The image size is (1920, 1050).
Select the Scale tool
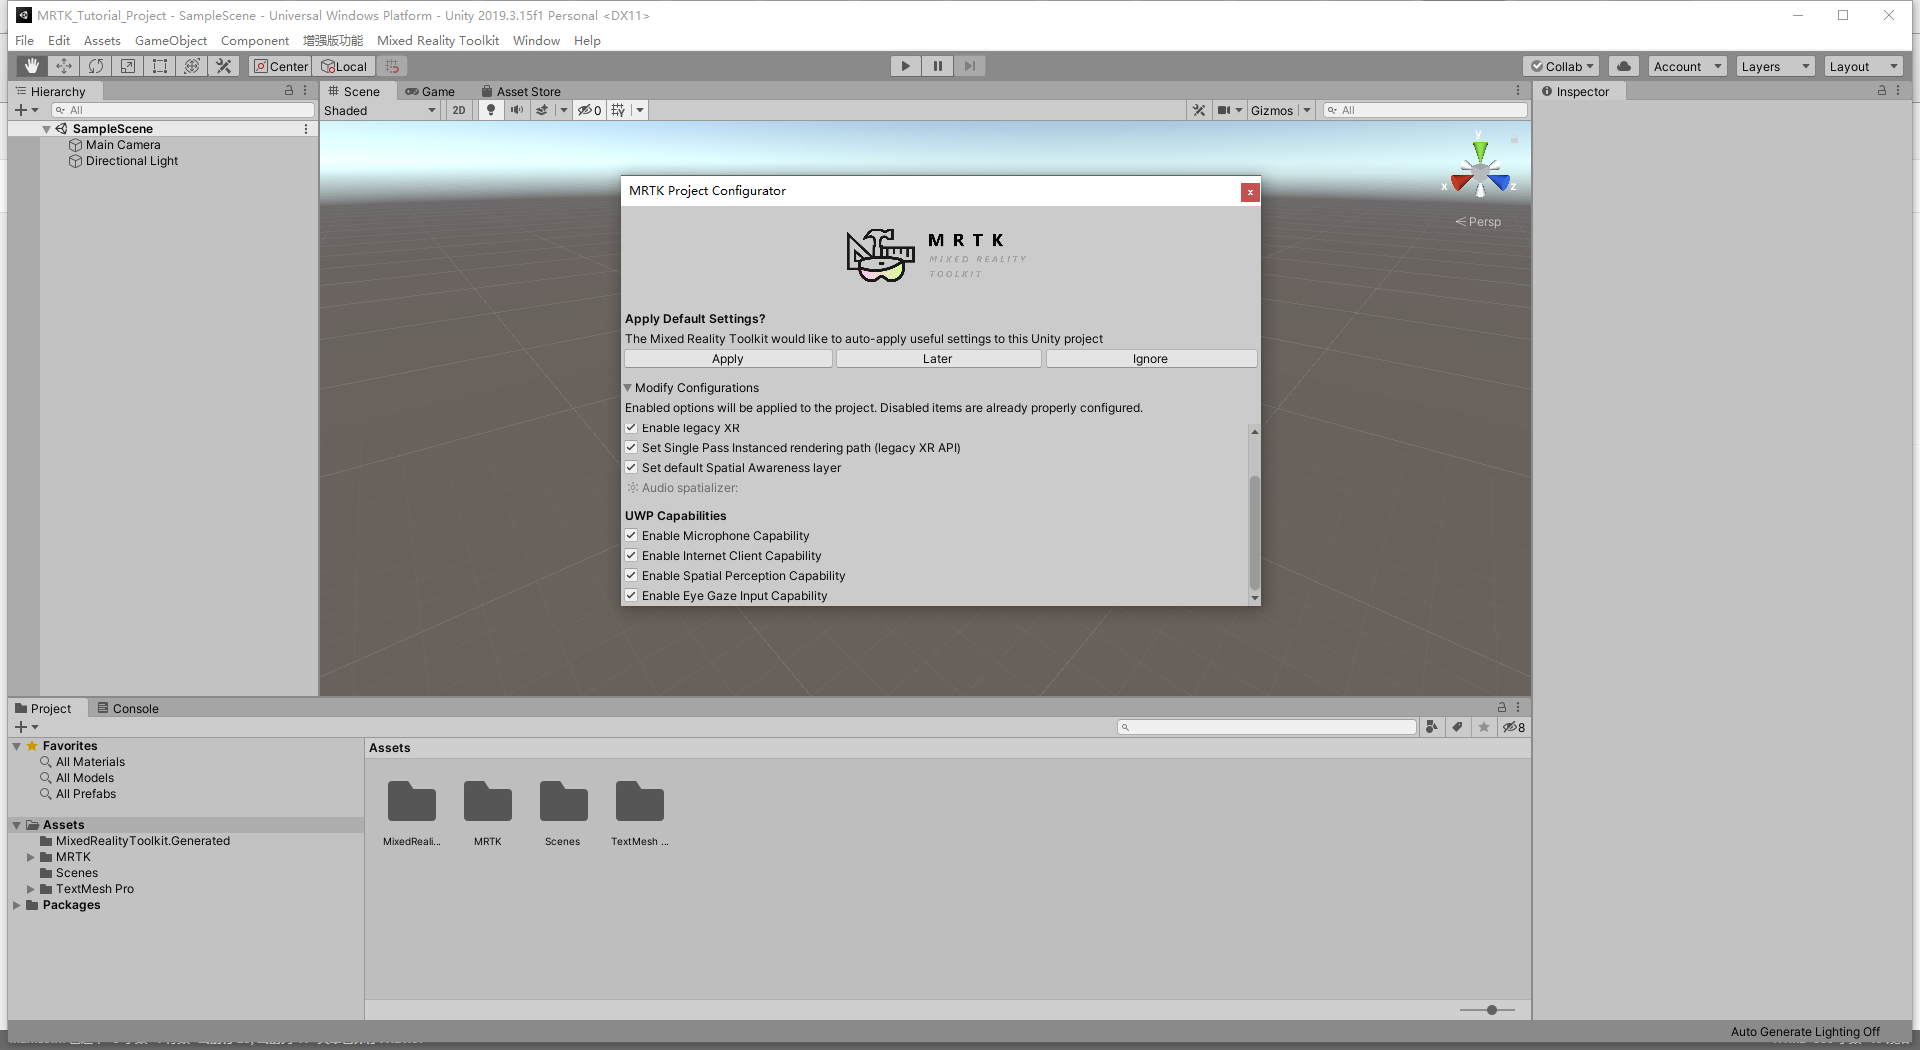128,66
